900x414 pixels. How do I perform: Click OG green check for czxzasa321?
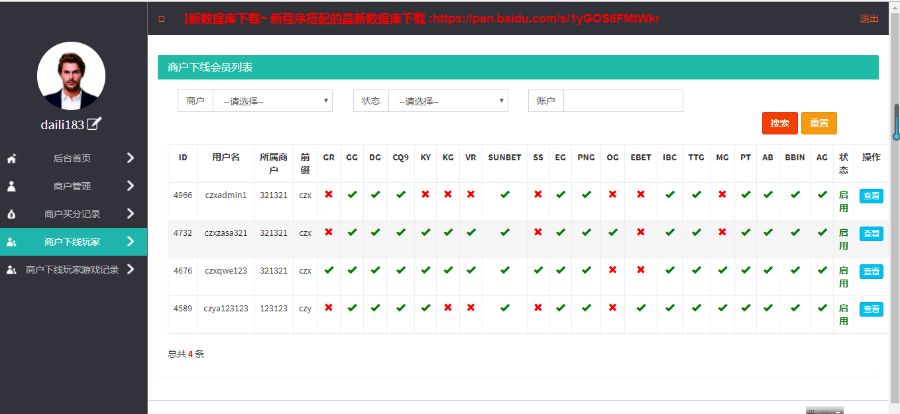612,232
